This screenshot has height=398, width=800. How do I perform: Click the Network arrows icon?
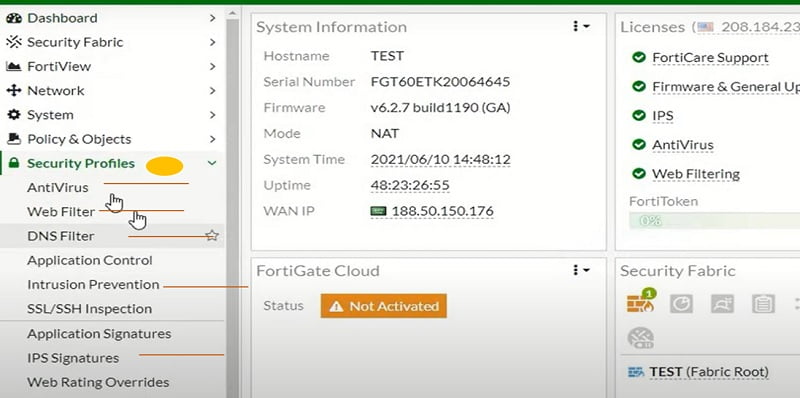pos(14,90)
